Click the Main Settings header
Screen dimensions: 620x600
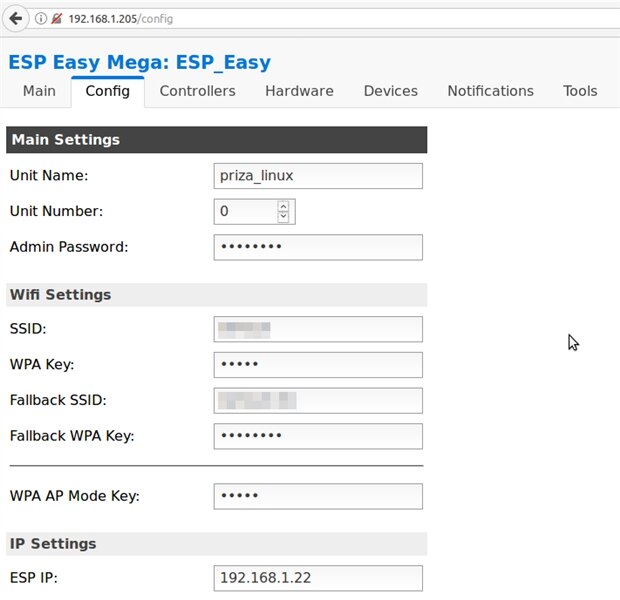coord(217,140)
